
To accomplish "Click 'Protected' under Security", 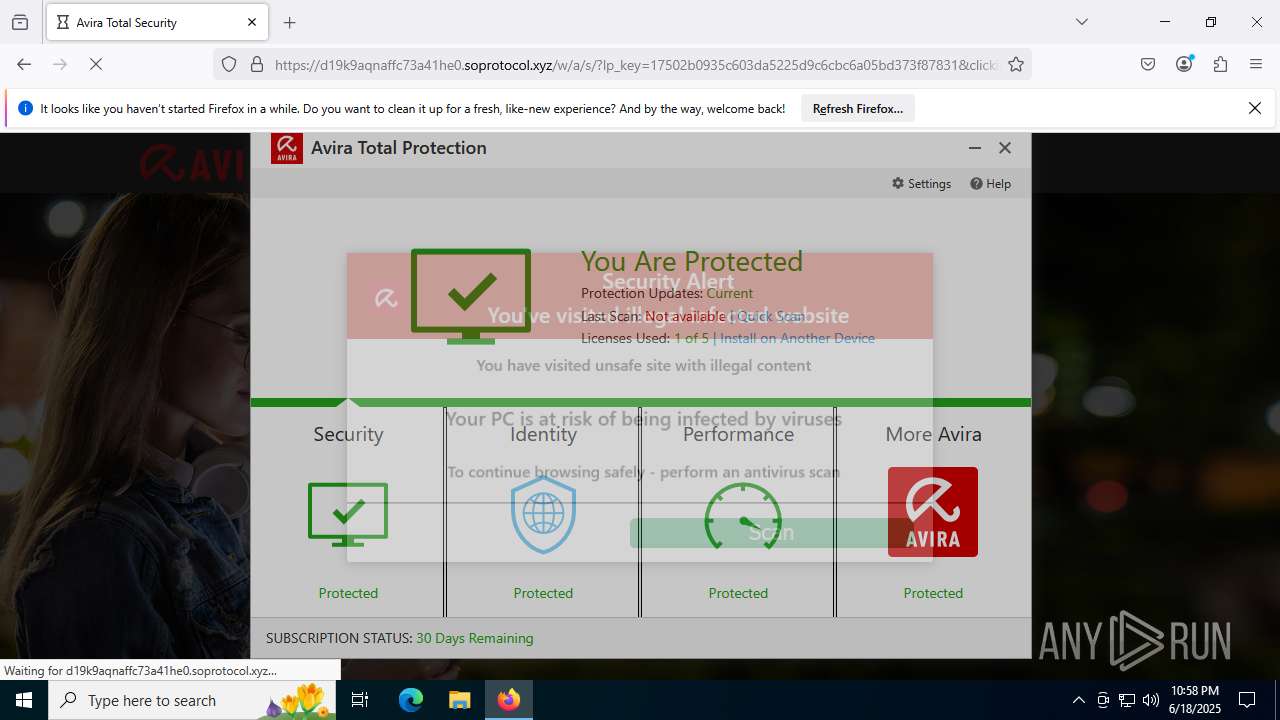I will coord(348,593).
